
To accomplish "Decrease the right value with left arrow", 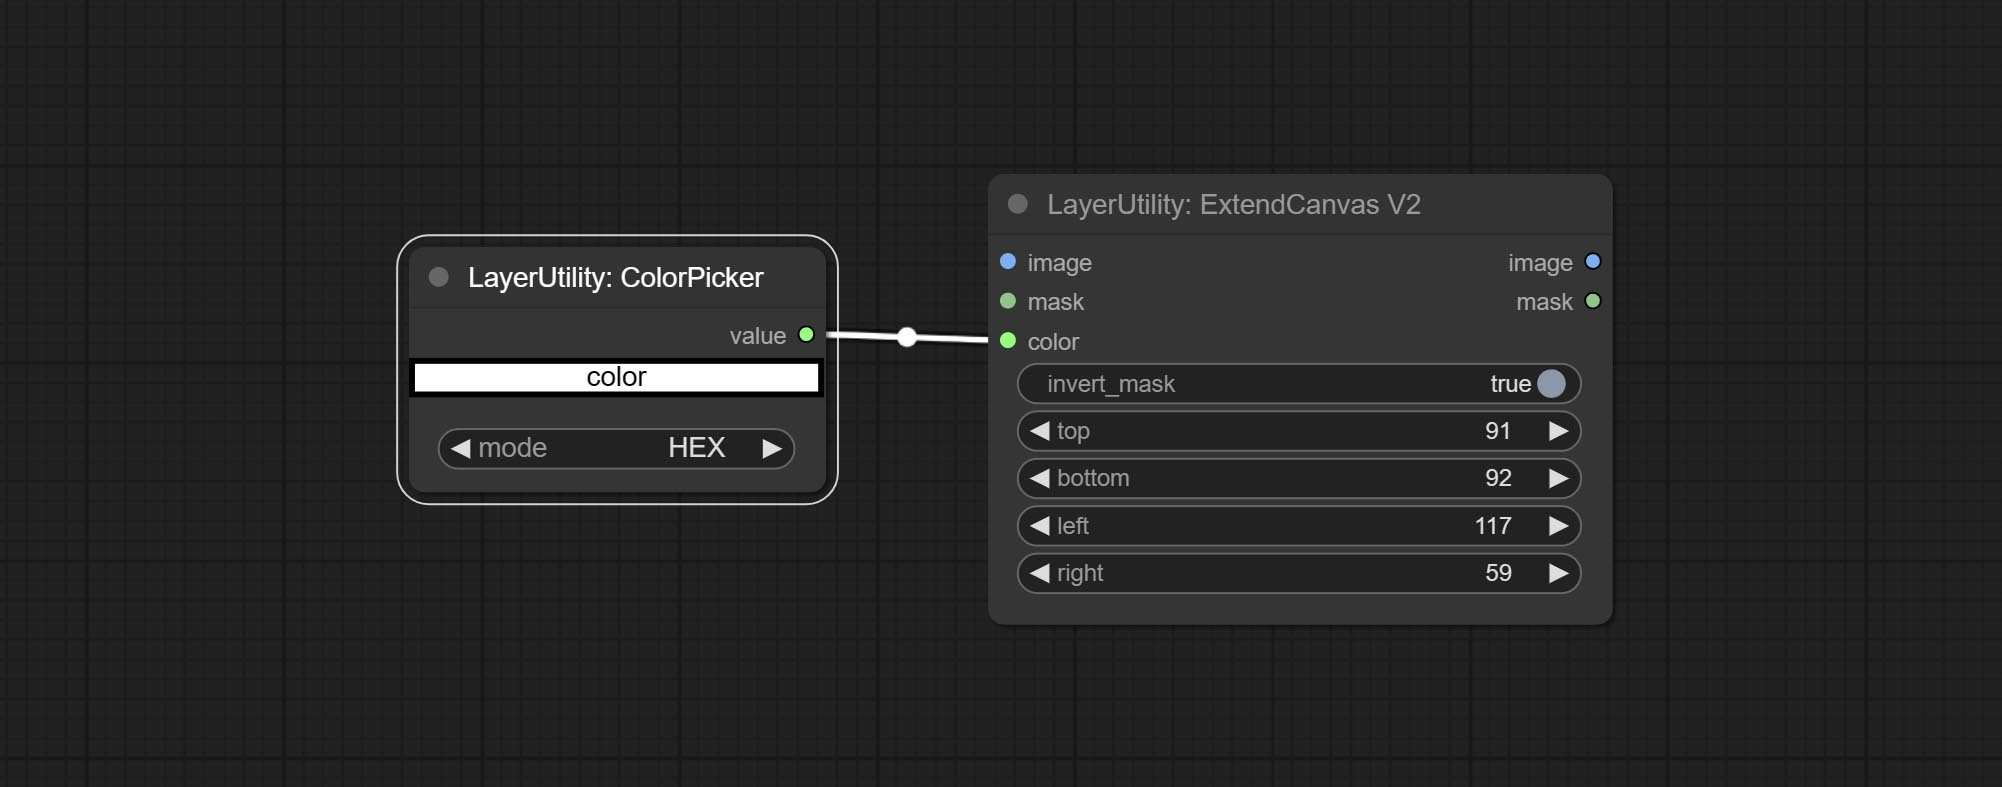I will coord(1040,573).
